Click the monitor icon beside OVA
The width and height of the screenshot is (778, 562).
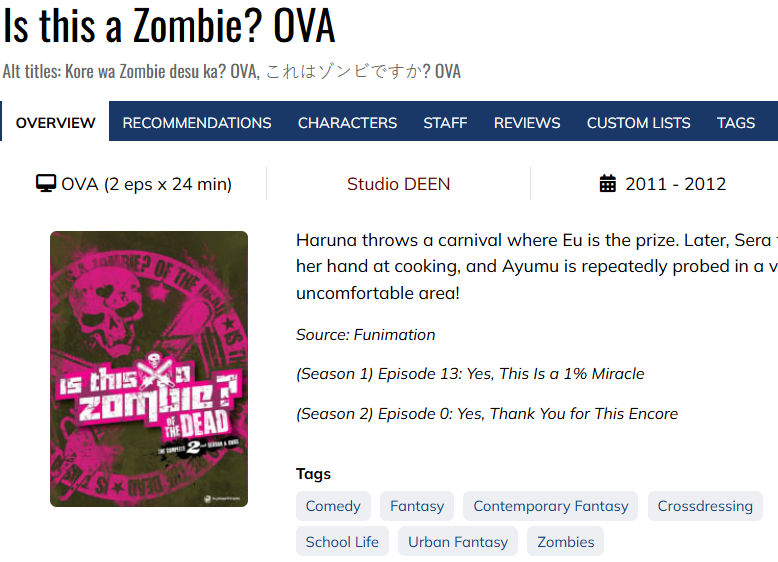(x=46, y=184)
